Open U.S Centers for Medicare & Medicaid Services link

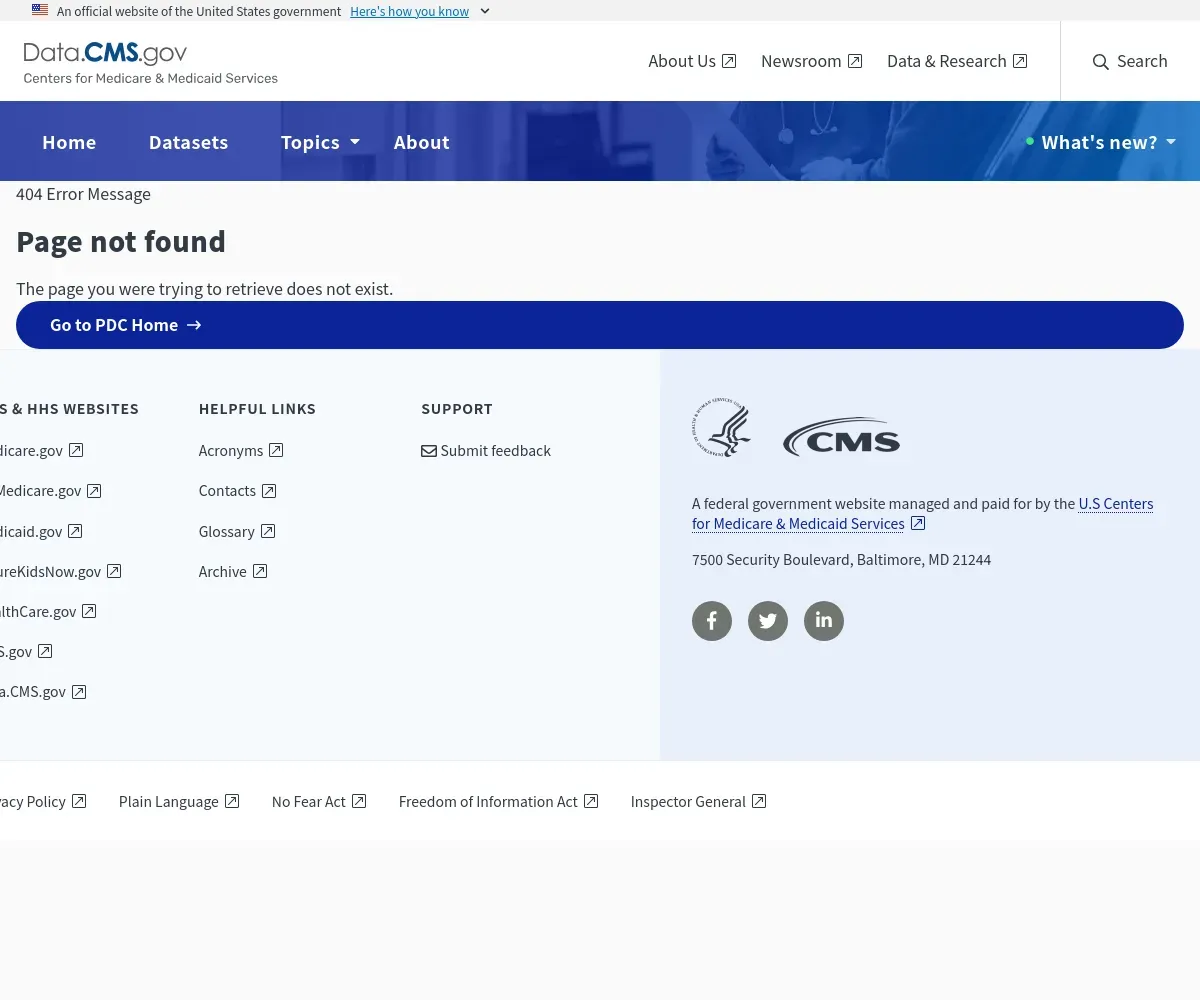(x=922, y=514)
